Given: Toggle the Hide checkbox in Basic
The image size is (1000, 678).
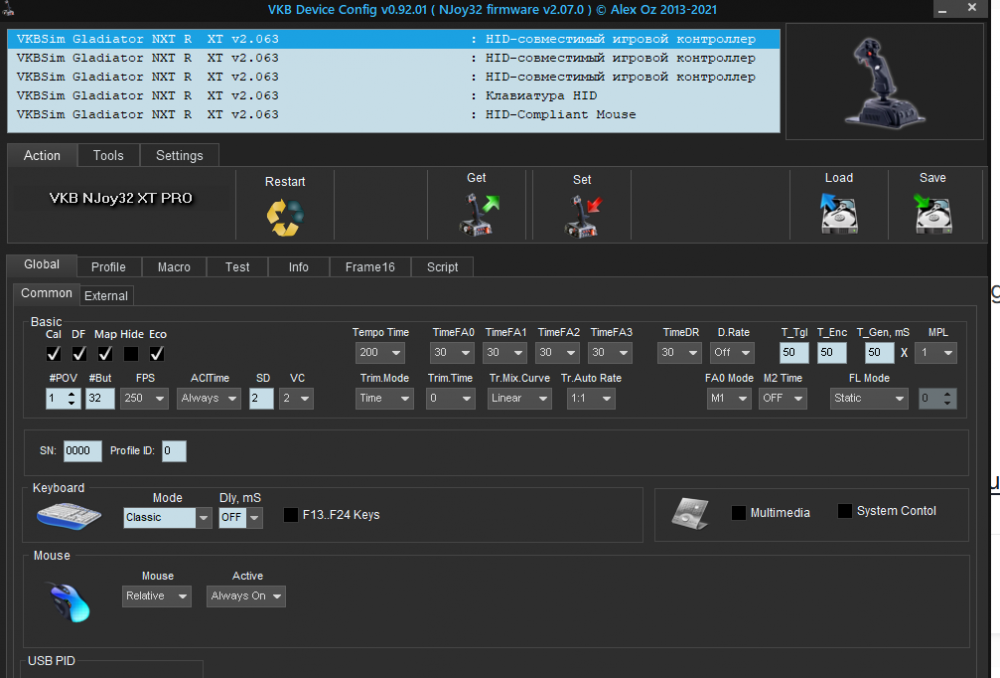Looking at the screenshot, I should click(x=131, y=353).
